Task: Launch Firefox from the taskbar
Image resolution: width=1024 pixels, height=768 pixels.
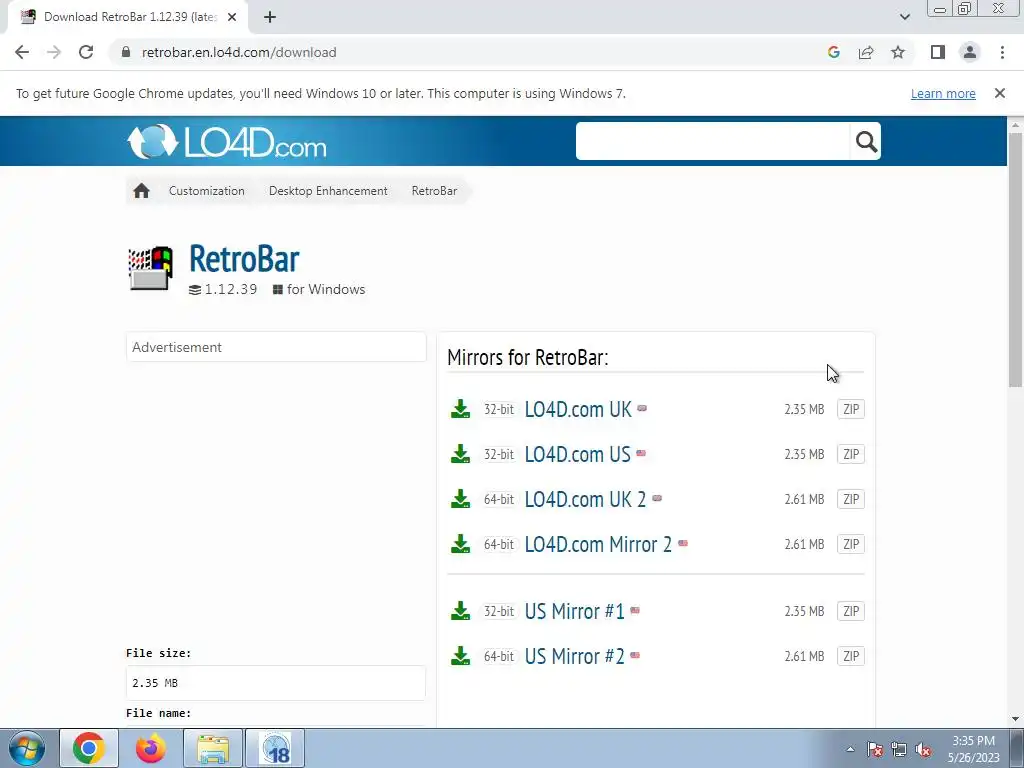Action: click(x=151, y=748)
